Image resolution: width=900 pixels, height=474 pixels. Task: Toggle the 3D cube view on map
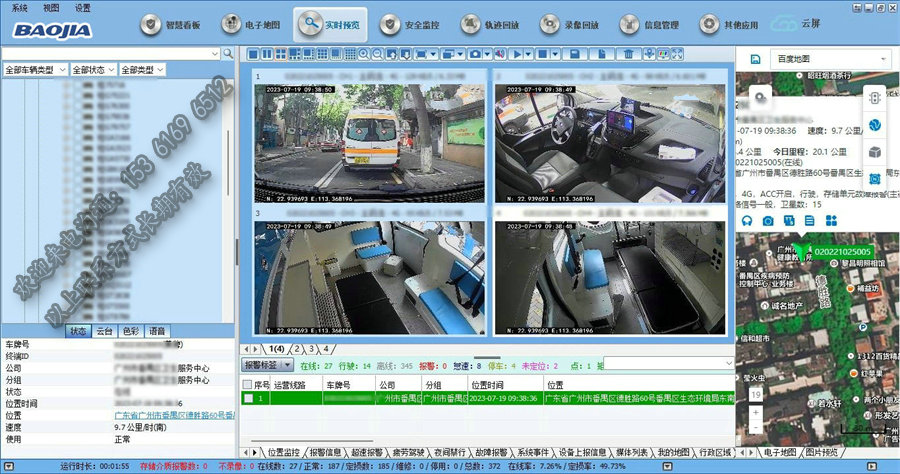click(x=874, y=152)
